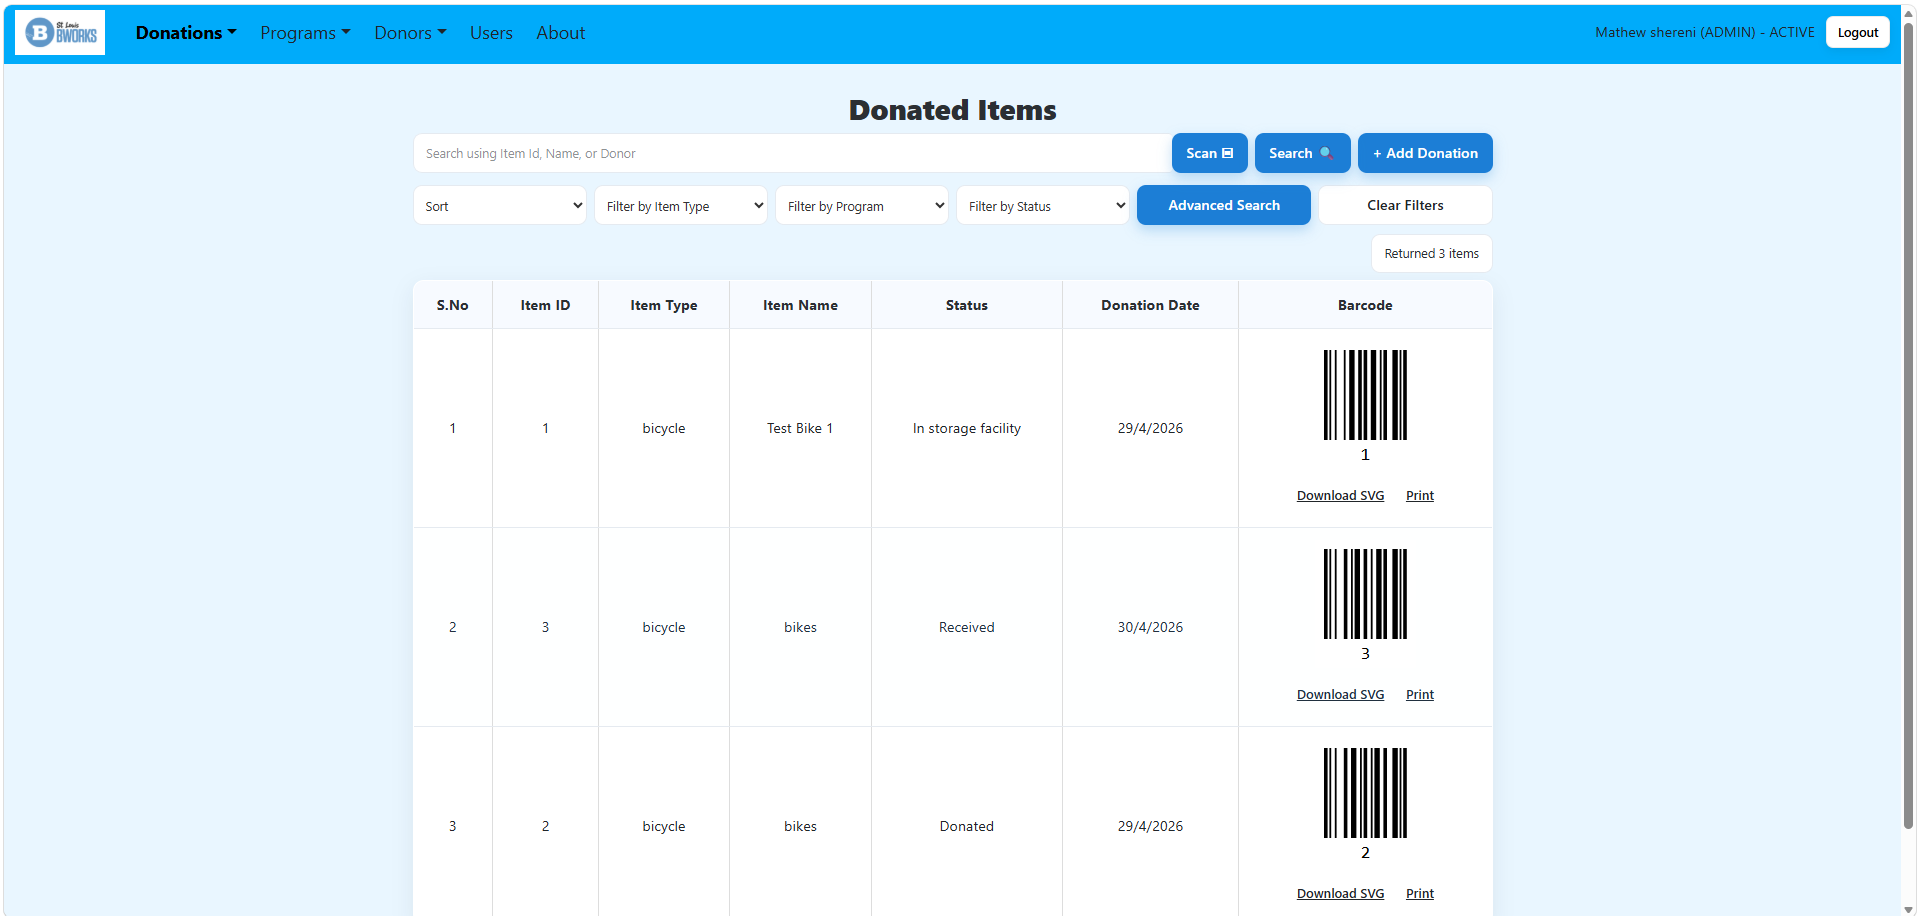The width and height of the screenshot is (1918, 916).
Task: Click the Advanced Search button
Action: tap(1224, 205)
